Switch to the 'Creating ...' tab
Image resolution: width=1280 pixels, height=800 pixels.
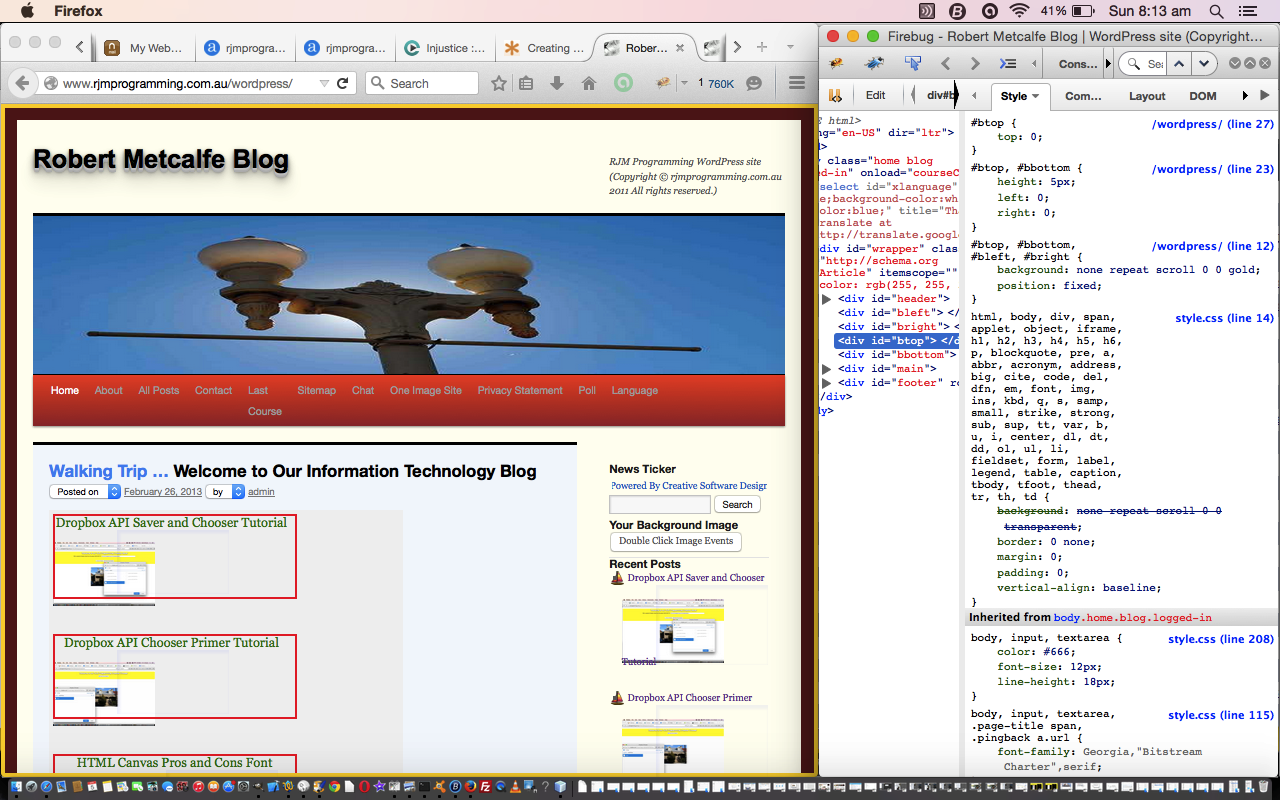(545, 47)
